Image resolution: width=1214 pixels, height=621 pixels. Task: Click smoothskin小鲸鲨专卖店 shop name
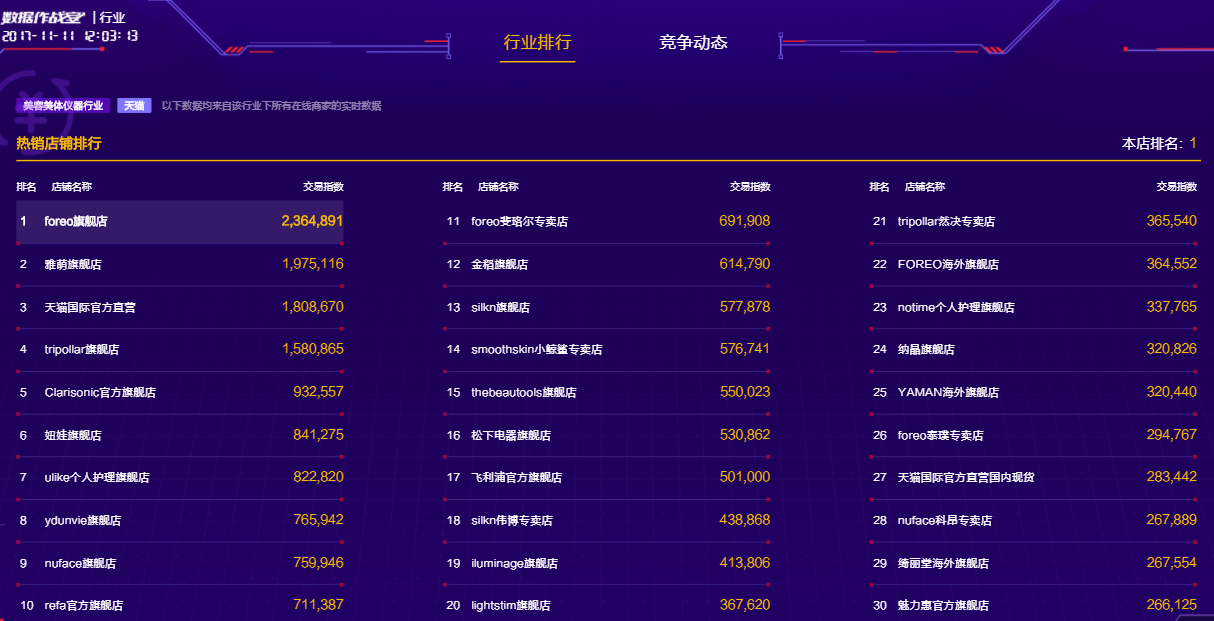(537, 350)
